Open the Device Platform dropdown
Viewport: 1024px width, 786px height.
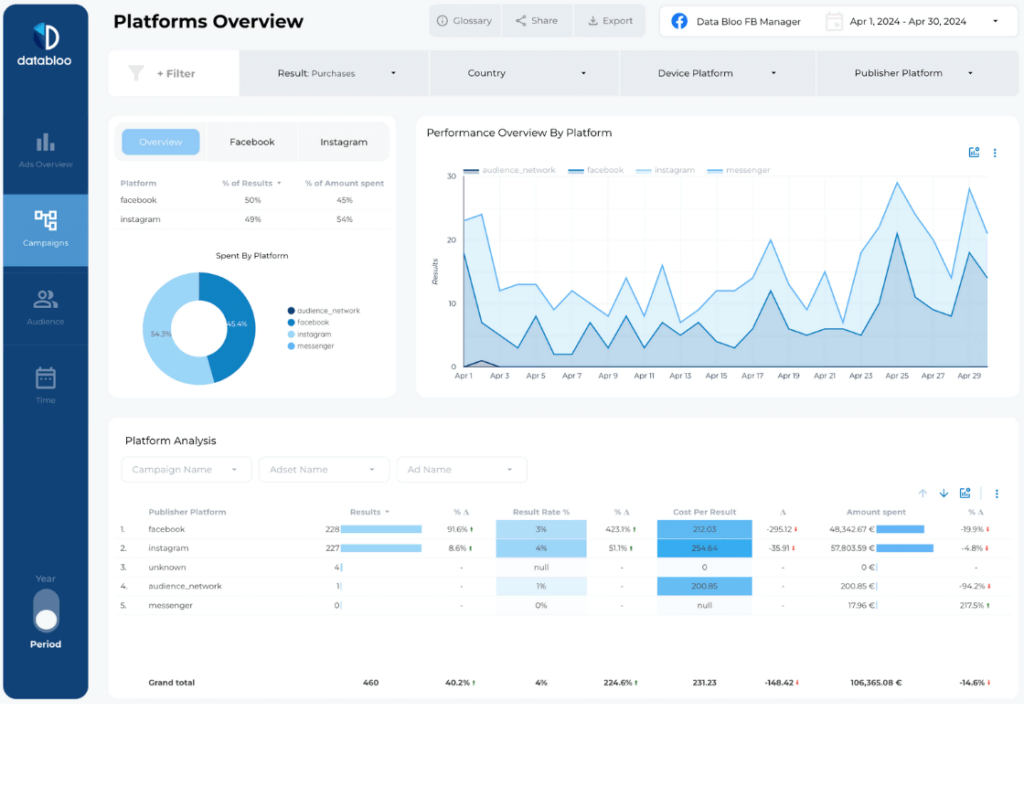coord(717,73)
